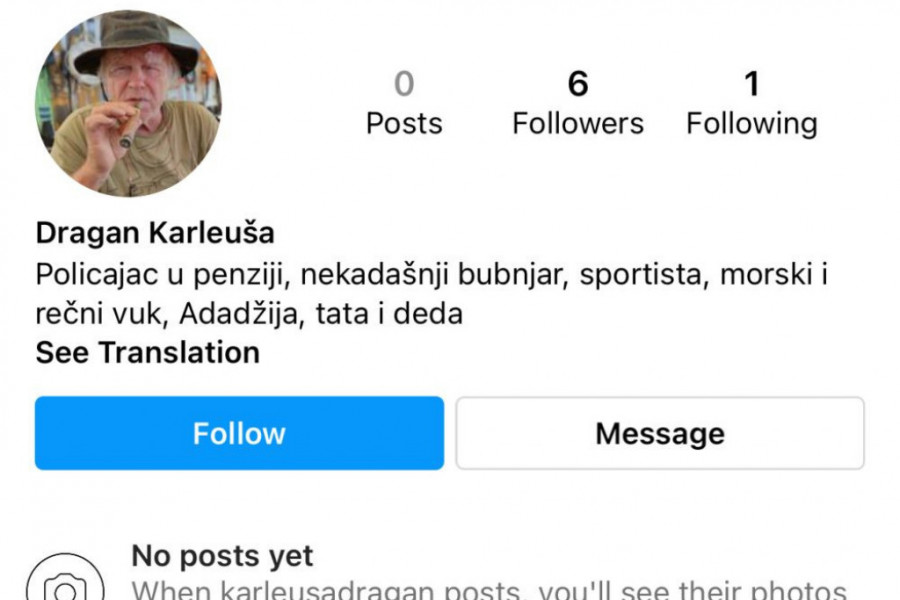Viewport: 900px width, 600px height.
Task: Tap the blue Follow button
Action: [239, 433]
